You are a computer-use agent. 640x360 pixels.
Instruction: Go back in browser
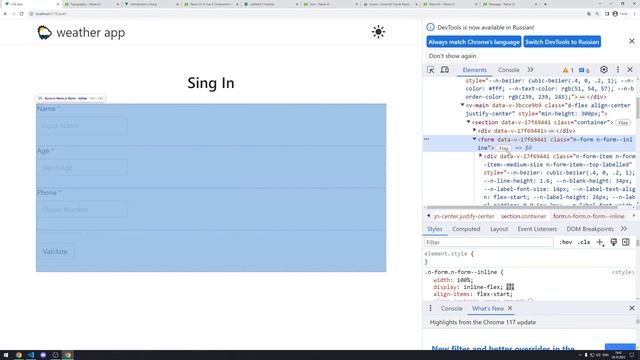pos(5,13)
